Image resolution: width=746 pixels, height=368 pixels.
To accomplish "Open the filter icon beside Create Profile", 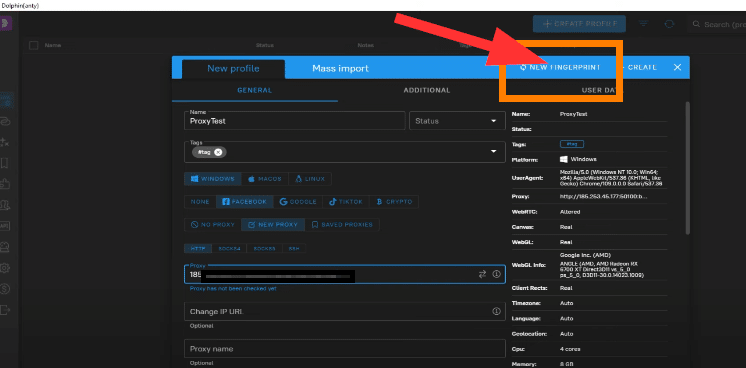I will tap(644, 24).
